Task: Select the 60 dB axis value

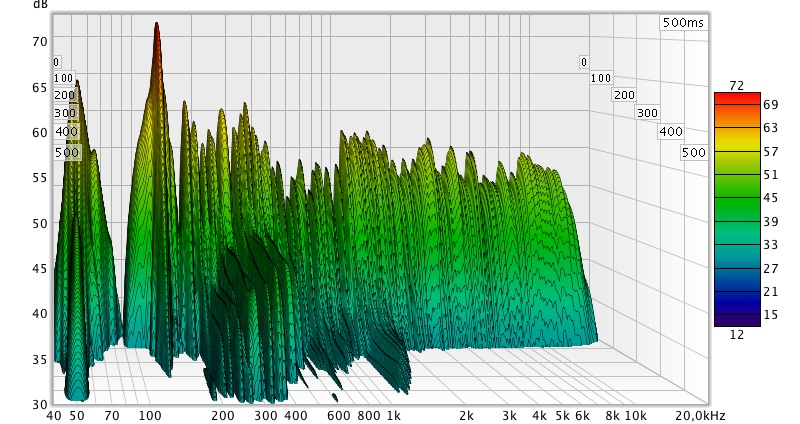Action: [x=40, y=133]
